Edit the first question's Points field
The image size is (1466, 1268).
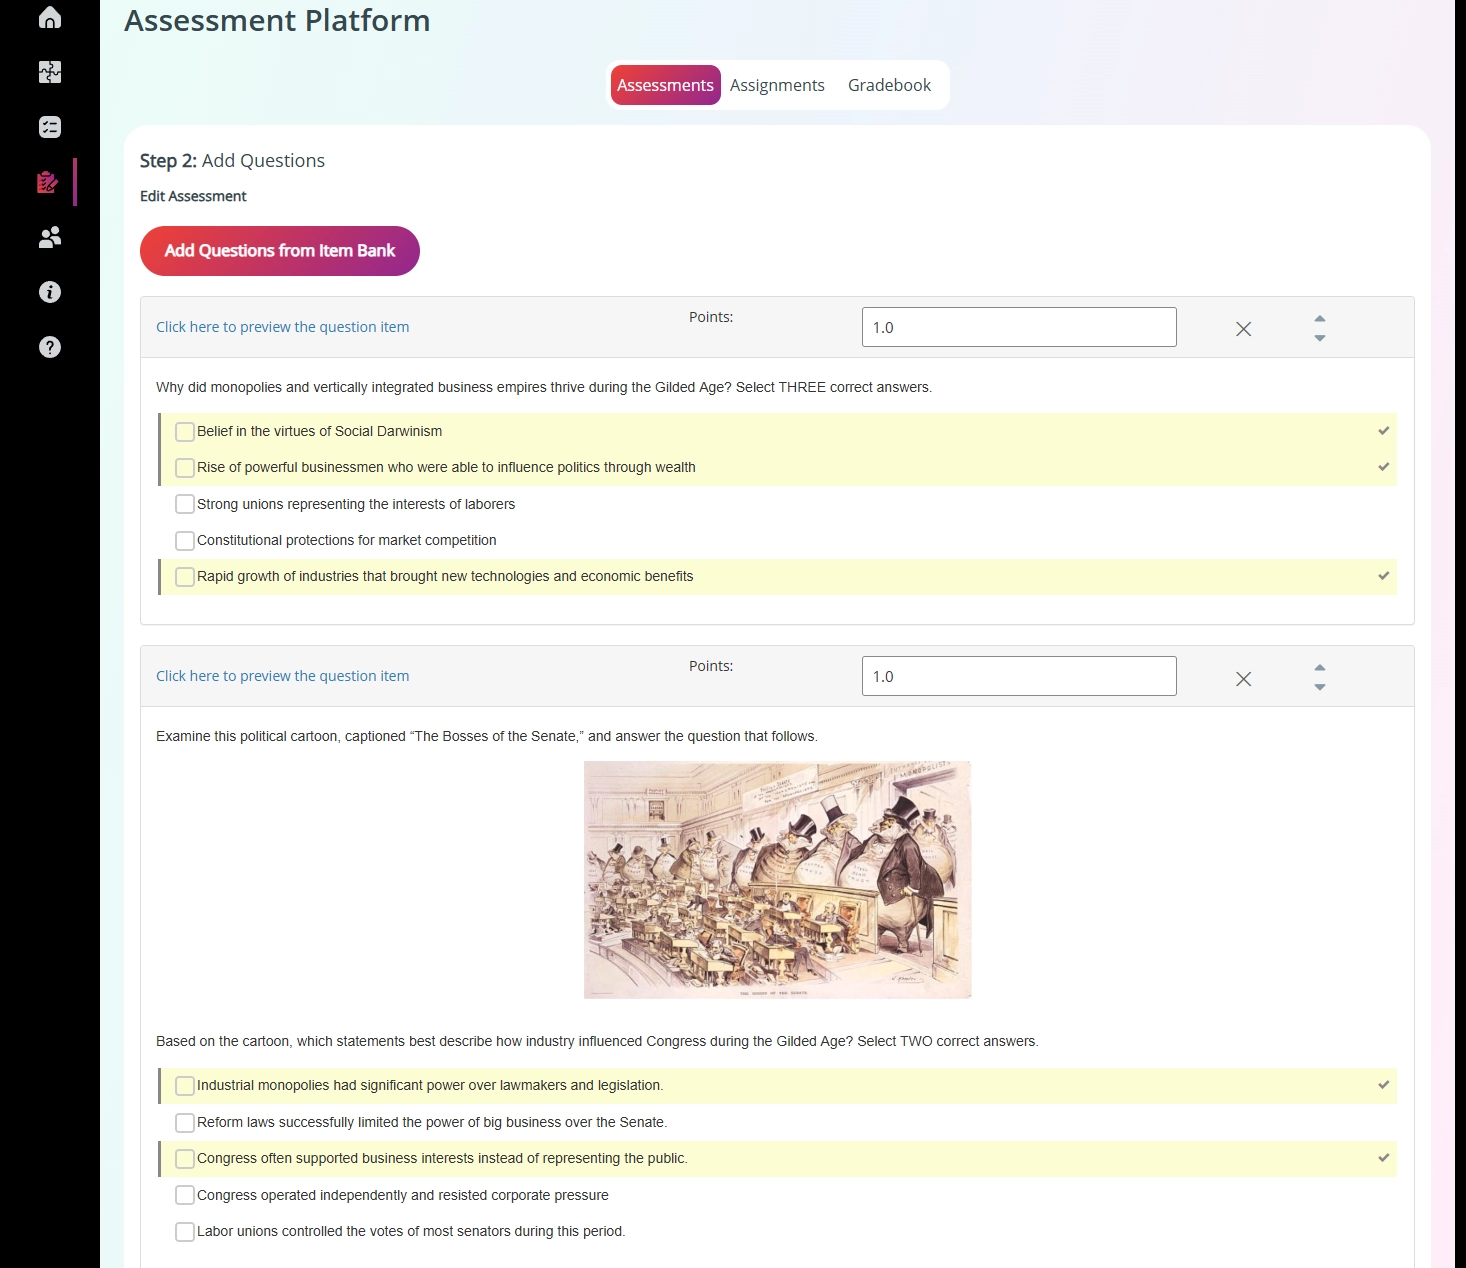click(x=1019, y=327)
